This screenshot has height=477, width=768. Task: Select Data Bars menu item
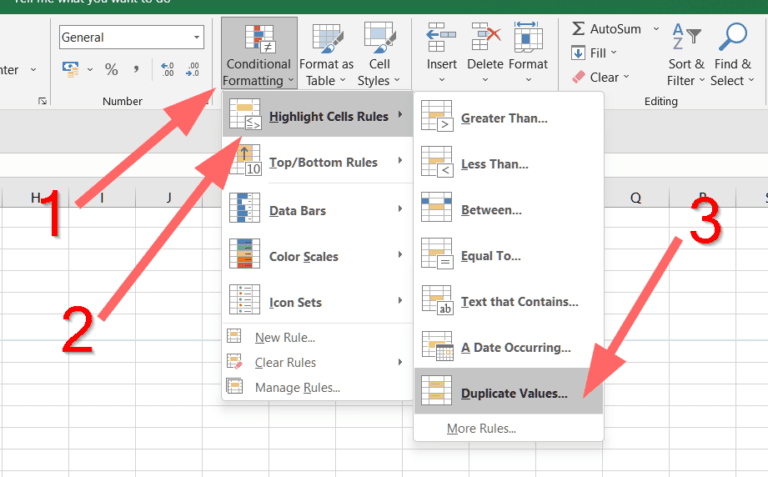point(317,210)
